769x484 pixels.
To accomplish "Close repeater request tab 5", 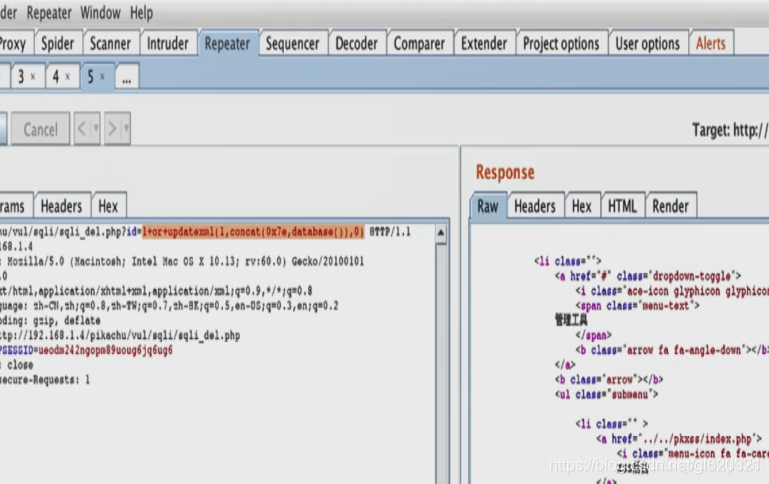I will point(102,76).
